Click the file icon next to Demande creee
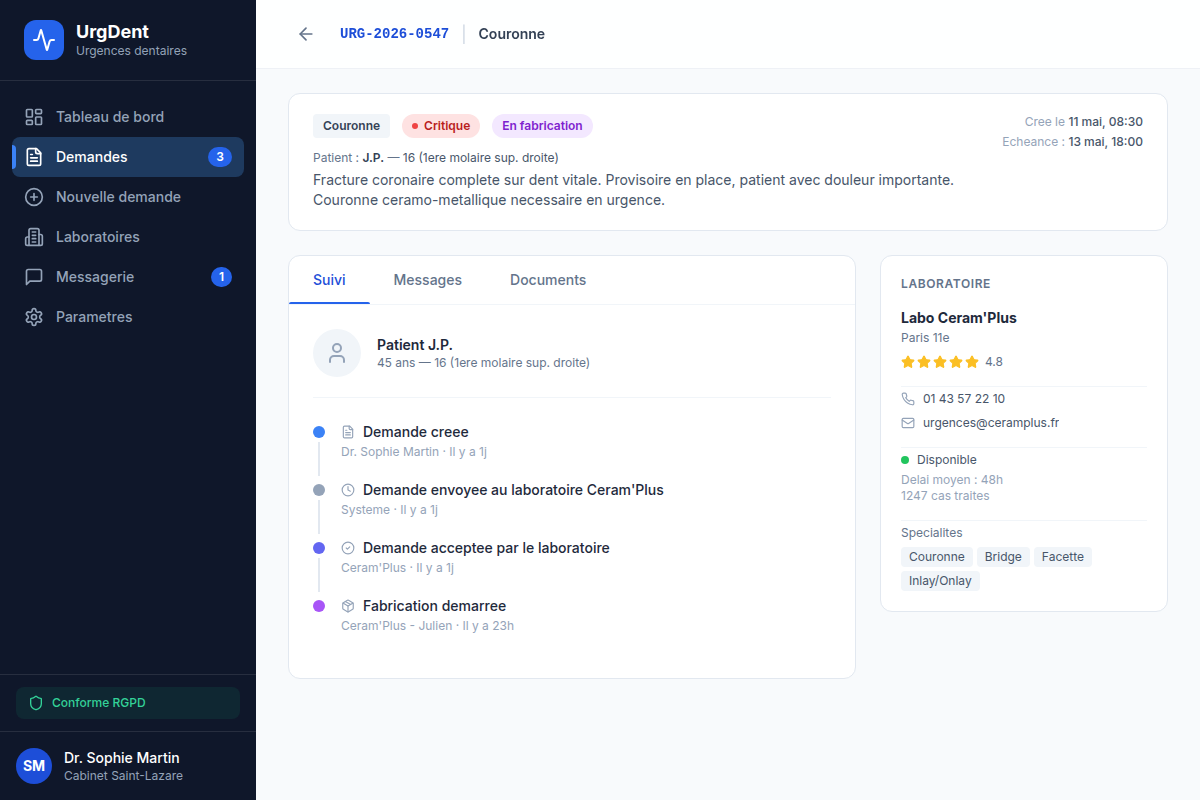The height and width of the screenshot is (800, 1200). click(348, 432)
